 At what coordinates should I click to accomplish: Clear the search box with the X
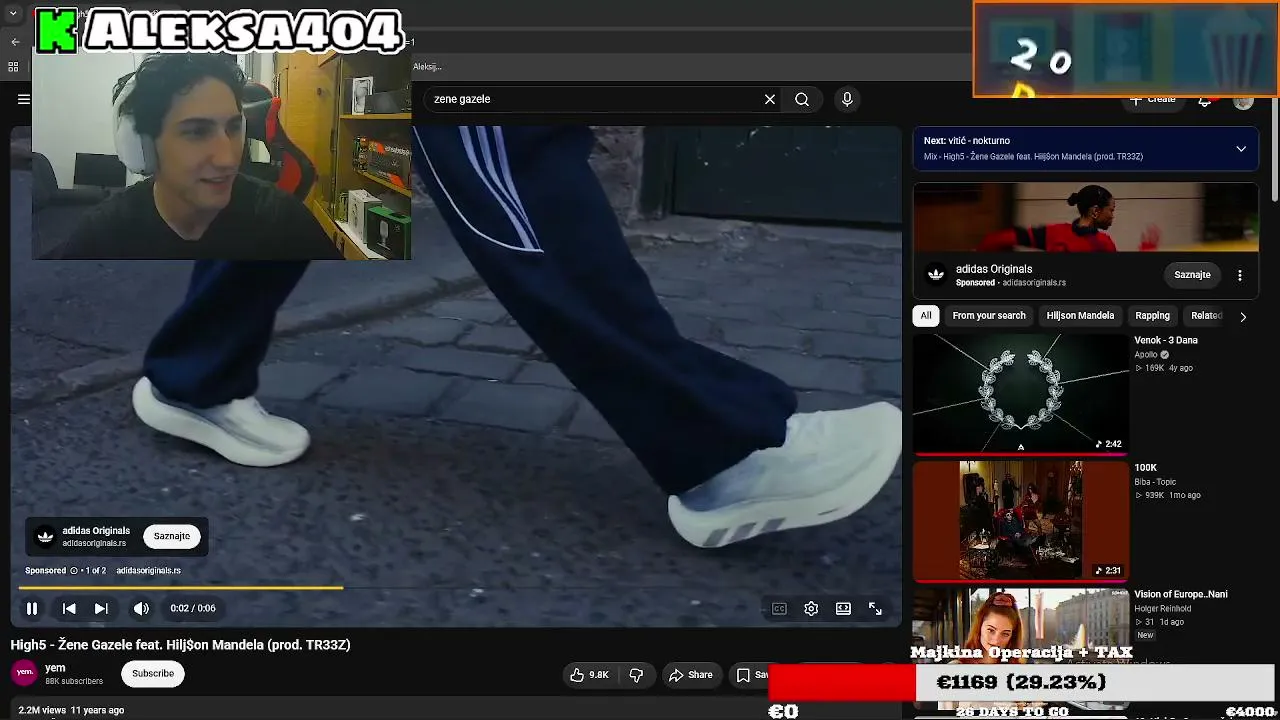770,99
